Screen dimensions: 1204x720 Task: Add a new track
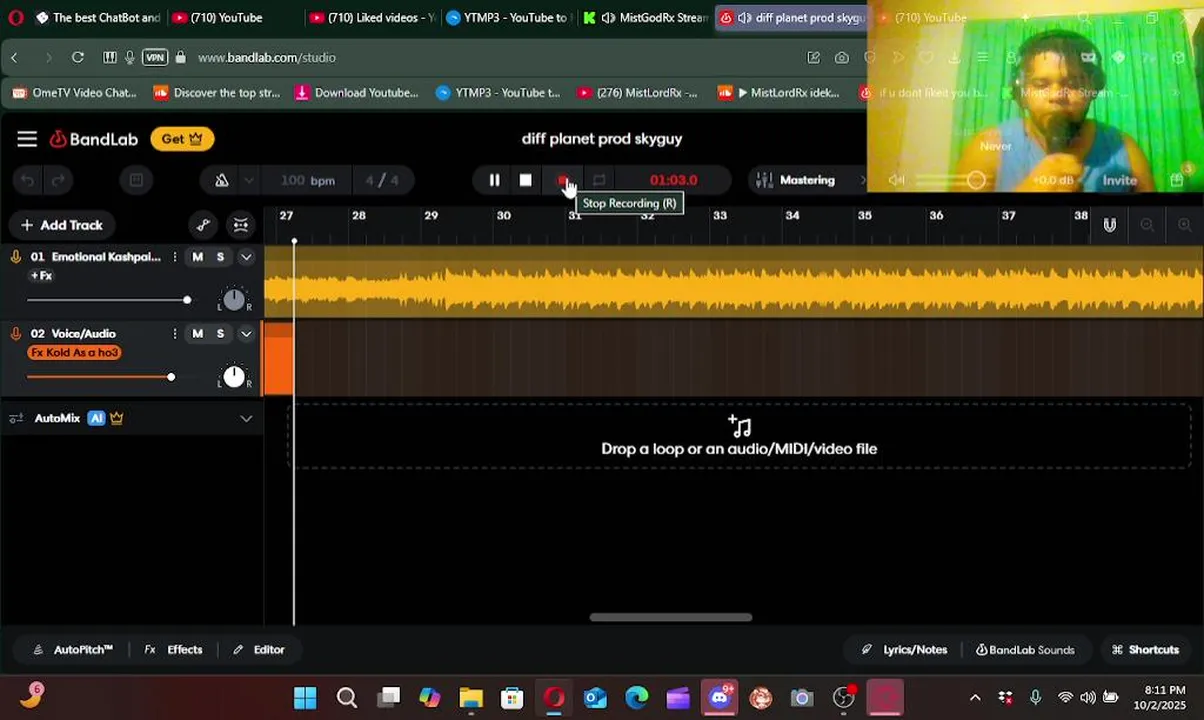62,225
